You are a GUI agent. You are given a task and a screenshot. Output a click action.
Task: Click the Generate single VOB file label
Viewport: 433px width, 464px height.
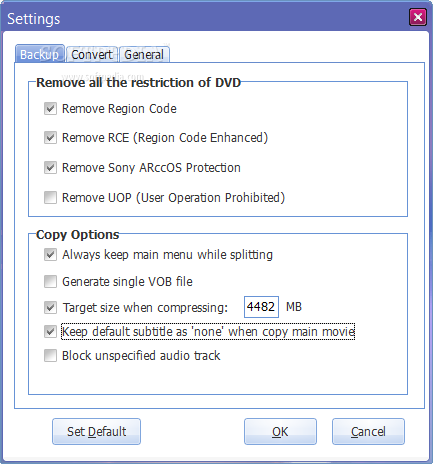click(127, 282)
